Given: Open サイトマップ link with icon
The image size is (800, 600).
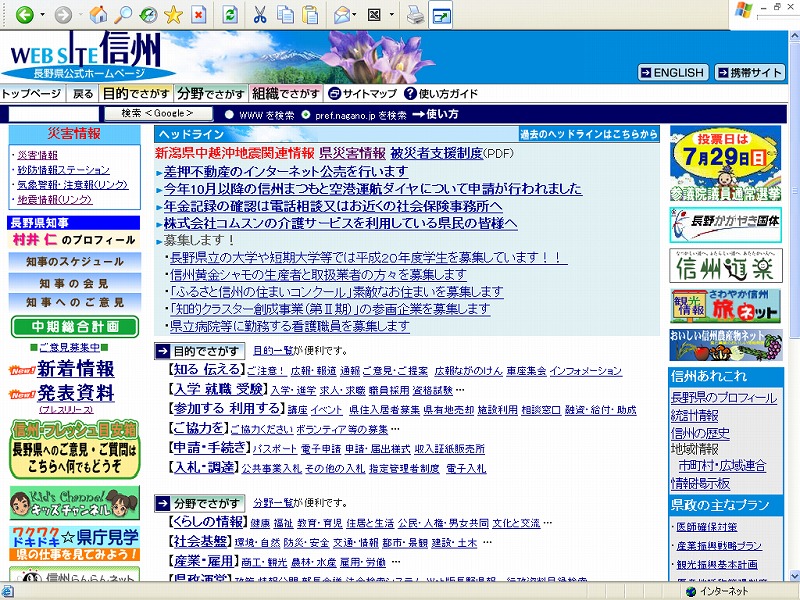Looking at the screenshot, I should pyautogui.click(x=363, y=93).
